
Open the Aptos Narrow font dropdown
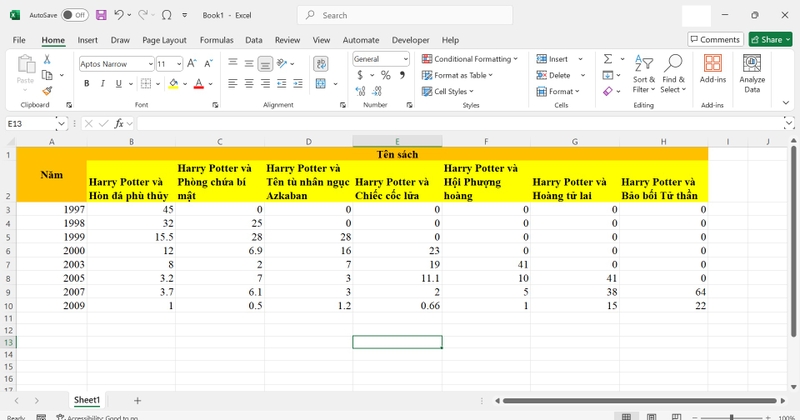click(151, 64)
